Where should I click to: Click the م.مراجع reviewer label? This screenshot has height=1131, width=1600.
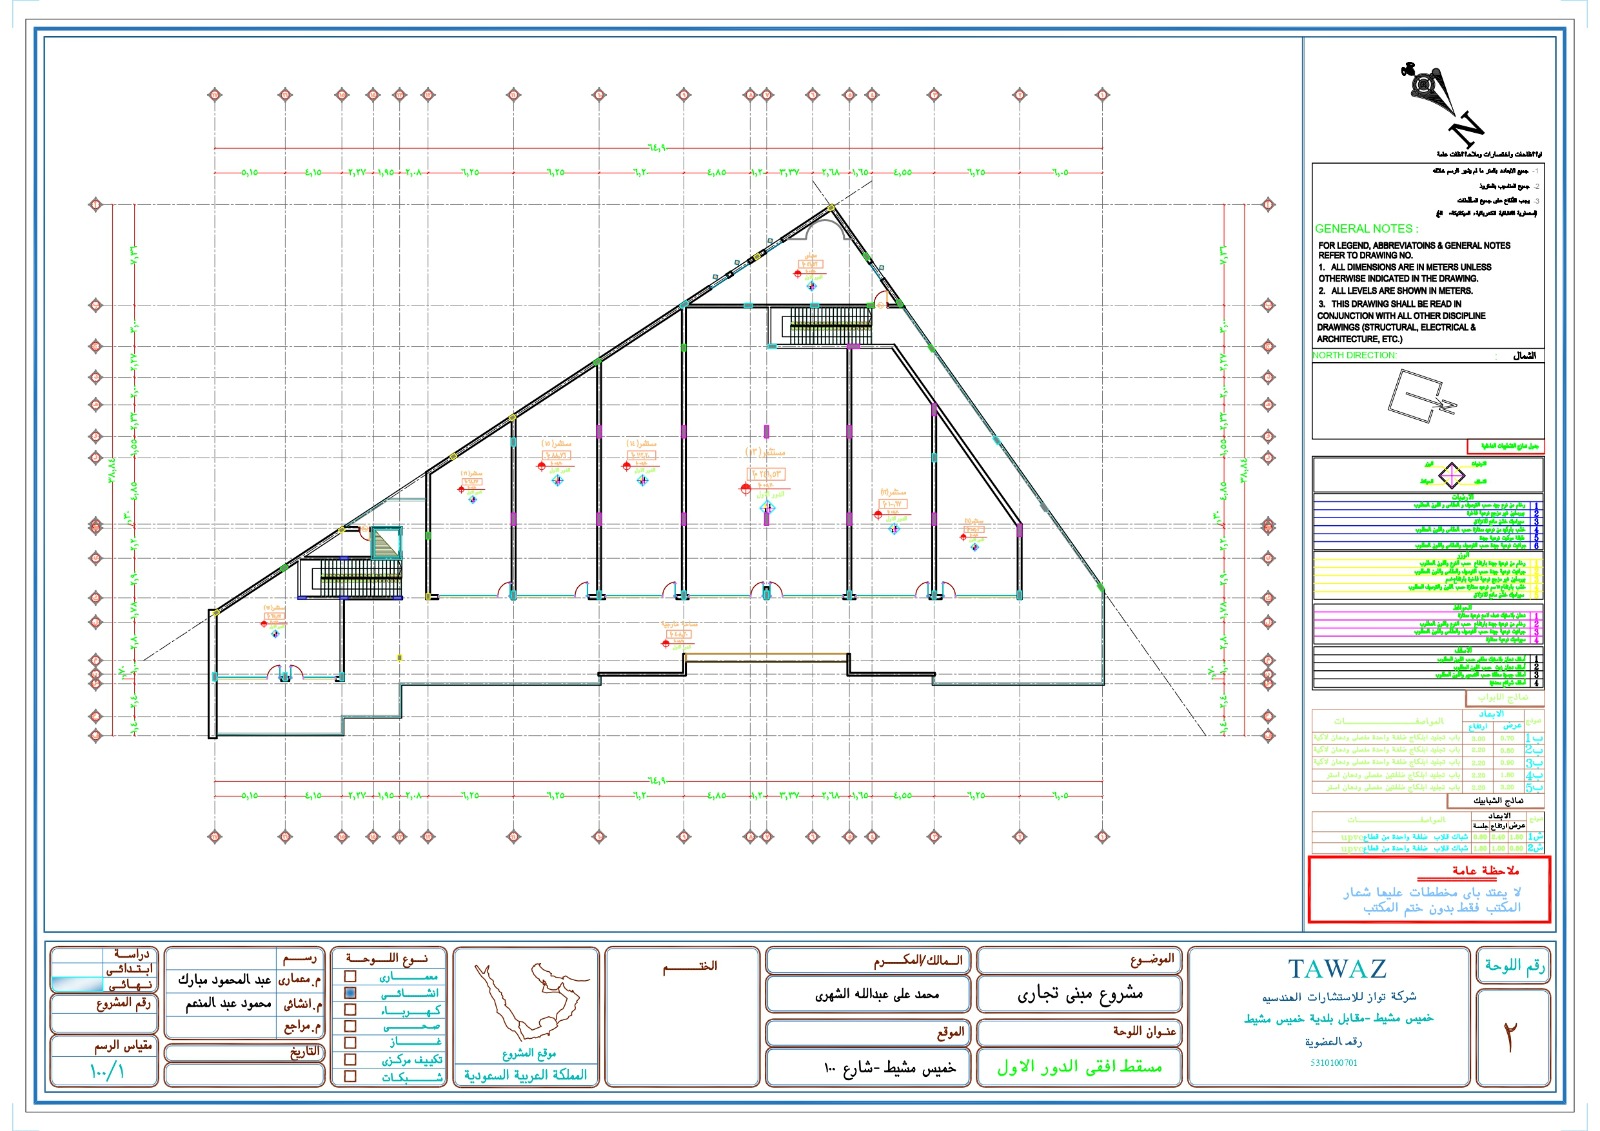pyautogui.click(x=302, y=1027)
